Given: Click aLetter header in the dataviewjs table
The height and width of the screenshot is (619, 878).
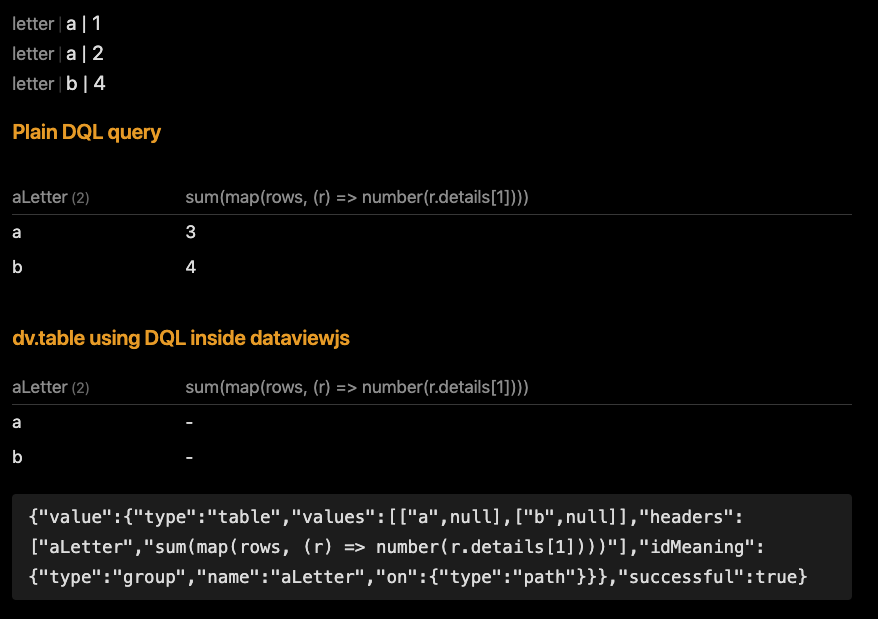Looking at the screenshot, I should coord(50,387).
